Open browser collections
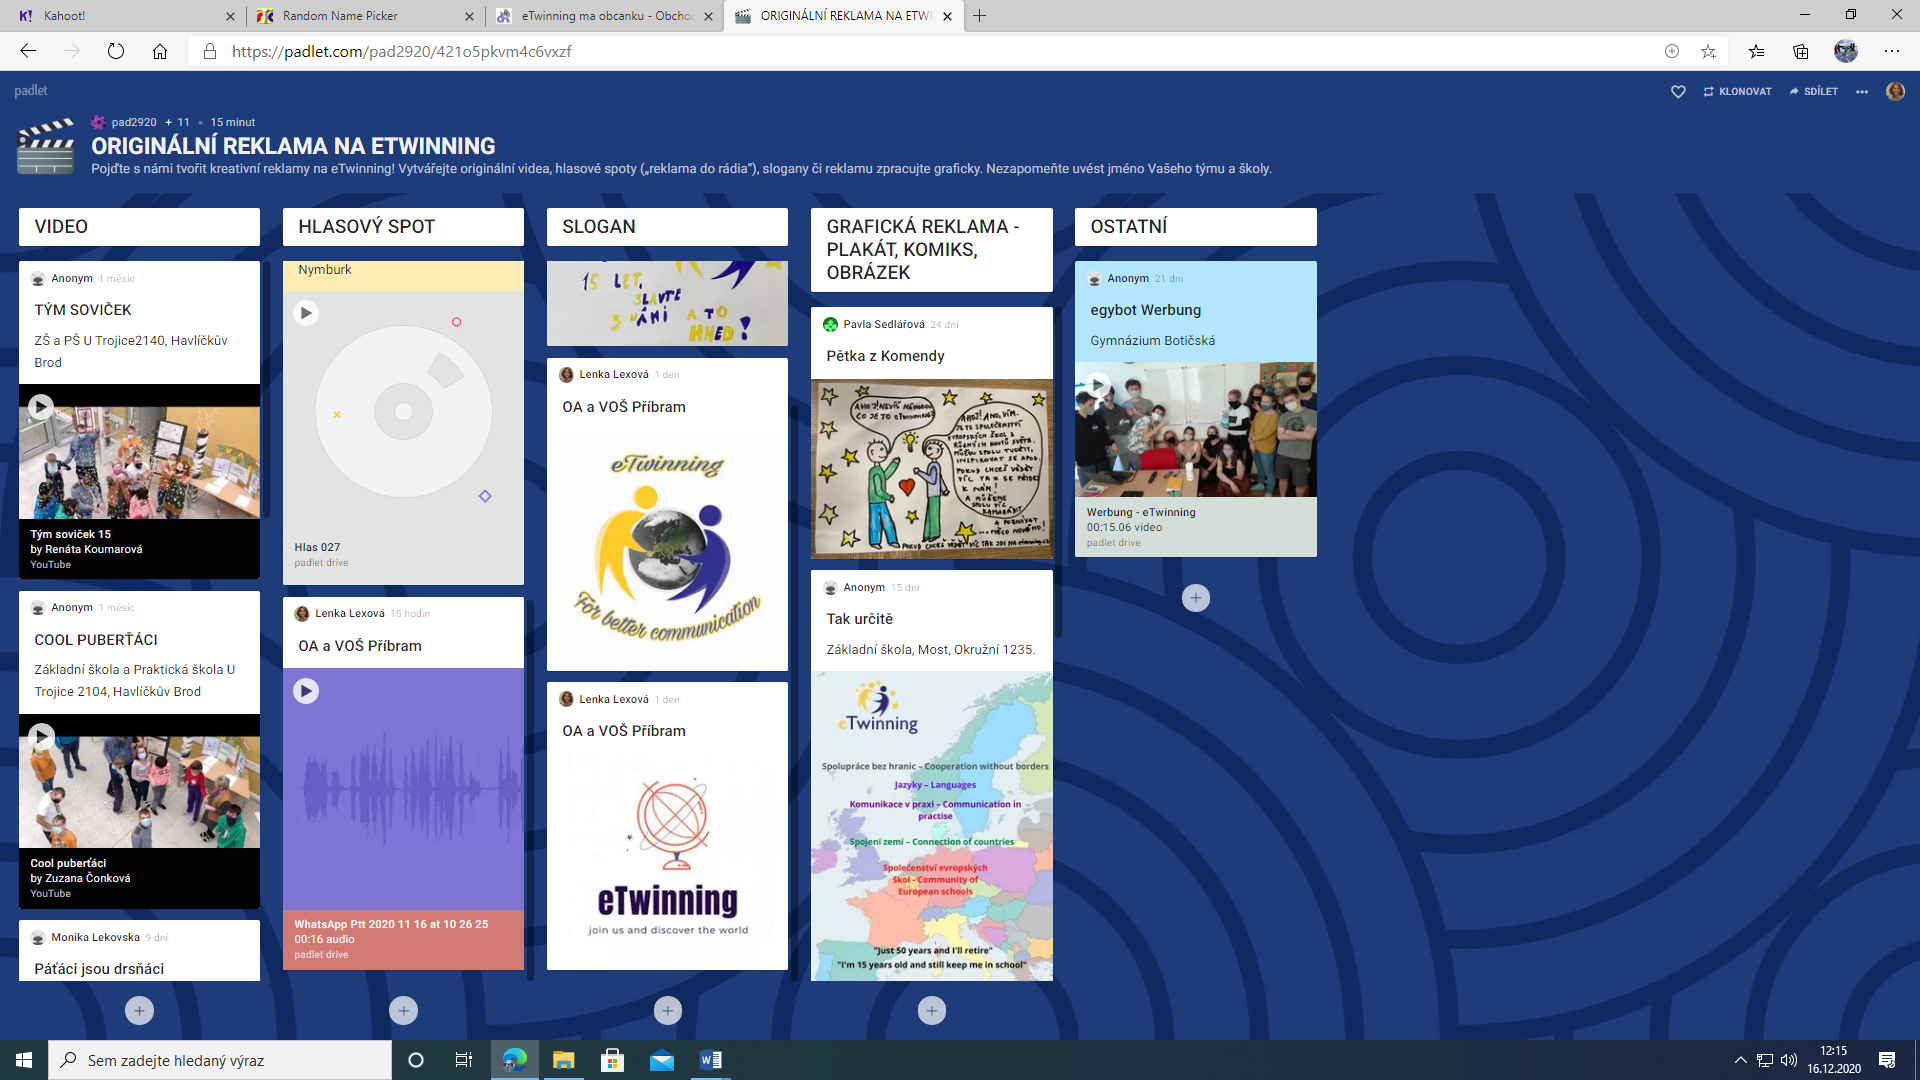Image resolution: width=1920 pixels, height=1080 pixels. [x=1801, y=51]
